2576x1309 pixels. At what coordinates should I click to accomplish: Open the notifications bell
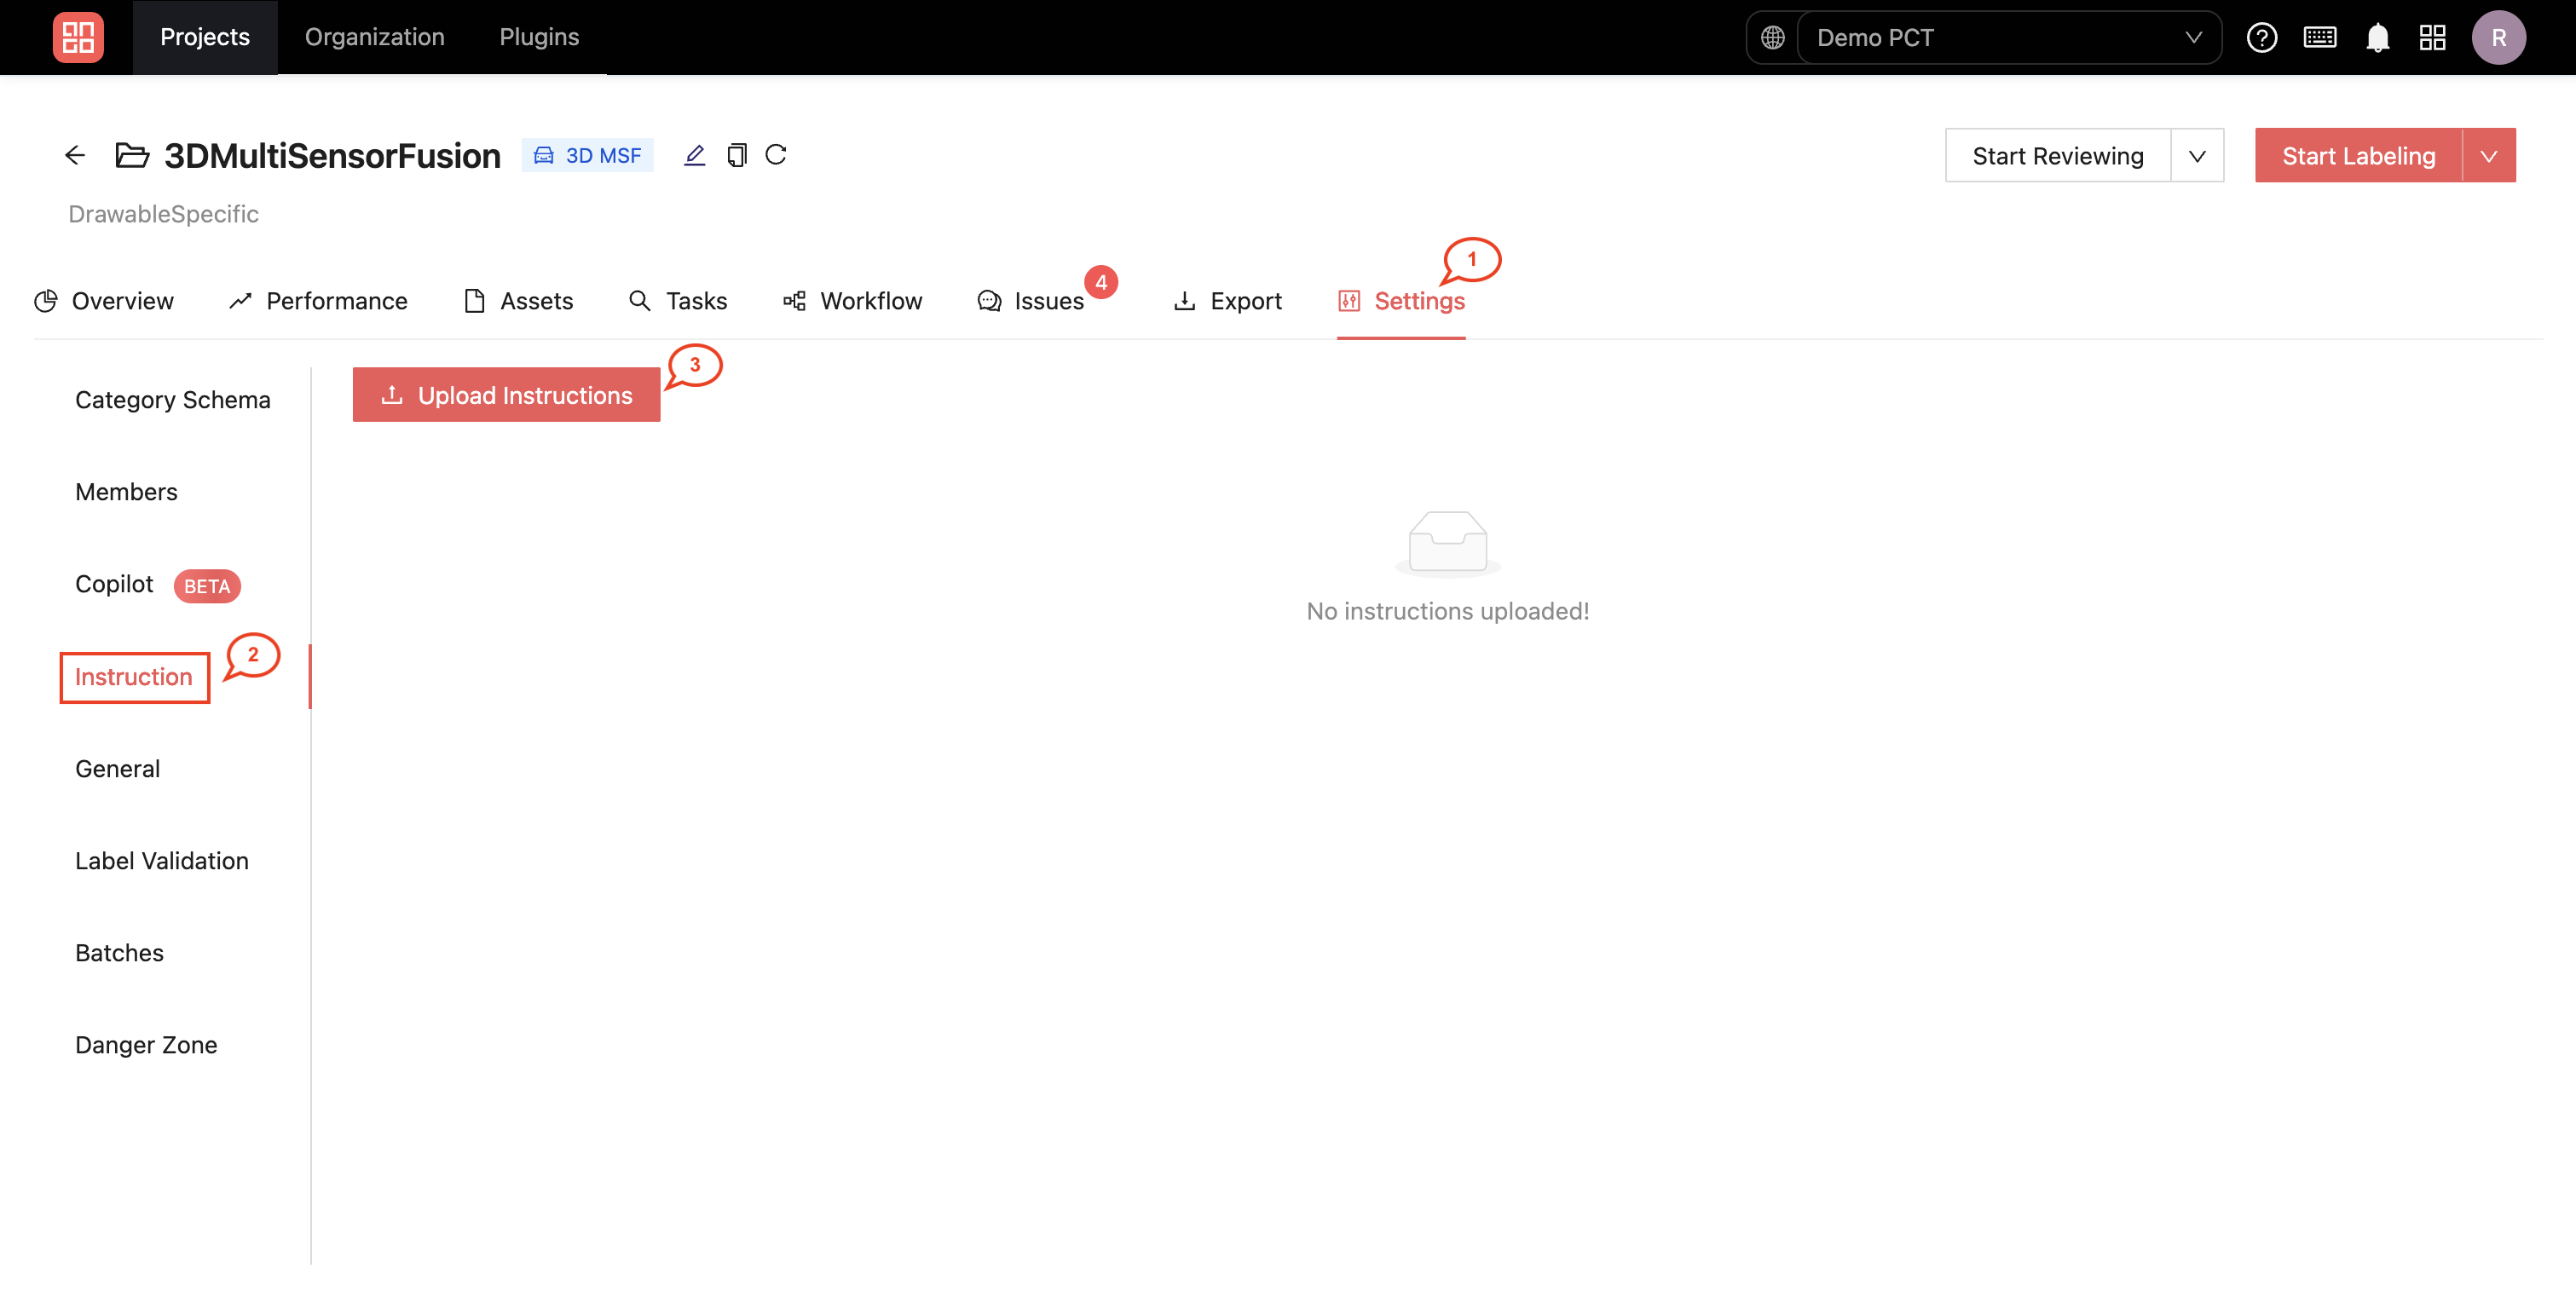[x=2377, y=38]
